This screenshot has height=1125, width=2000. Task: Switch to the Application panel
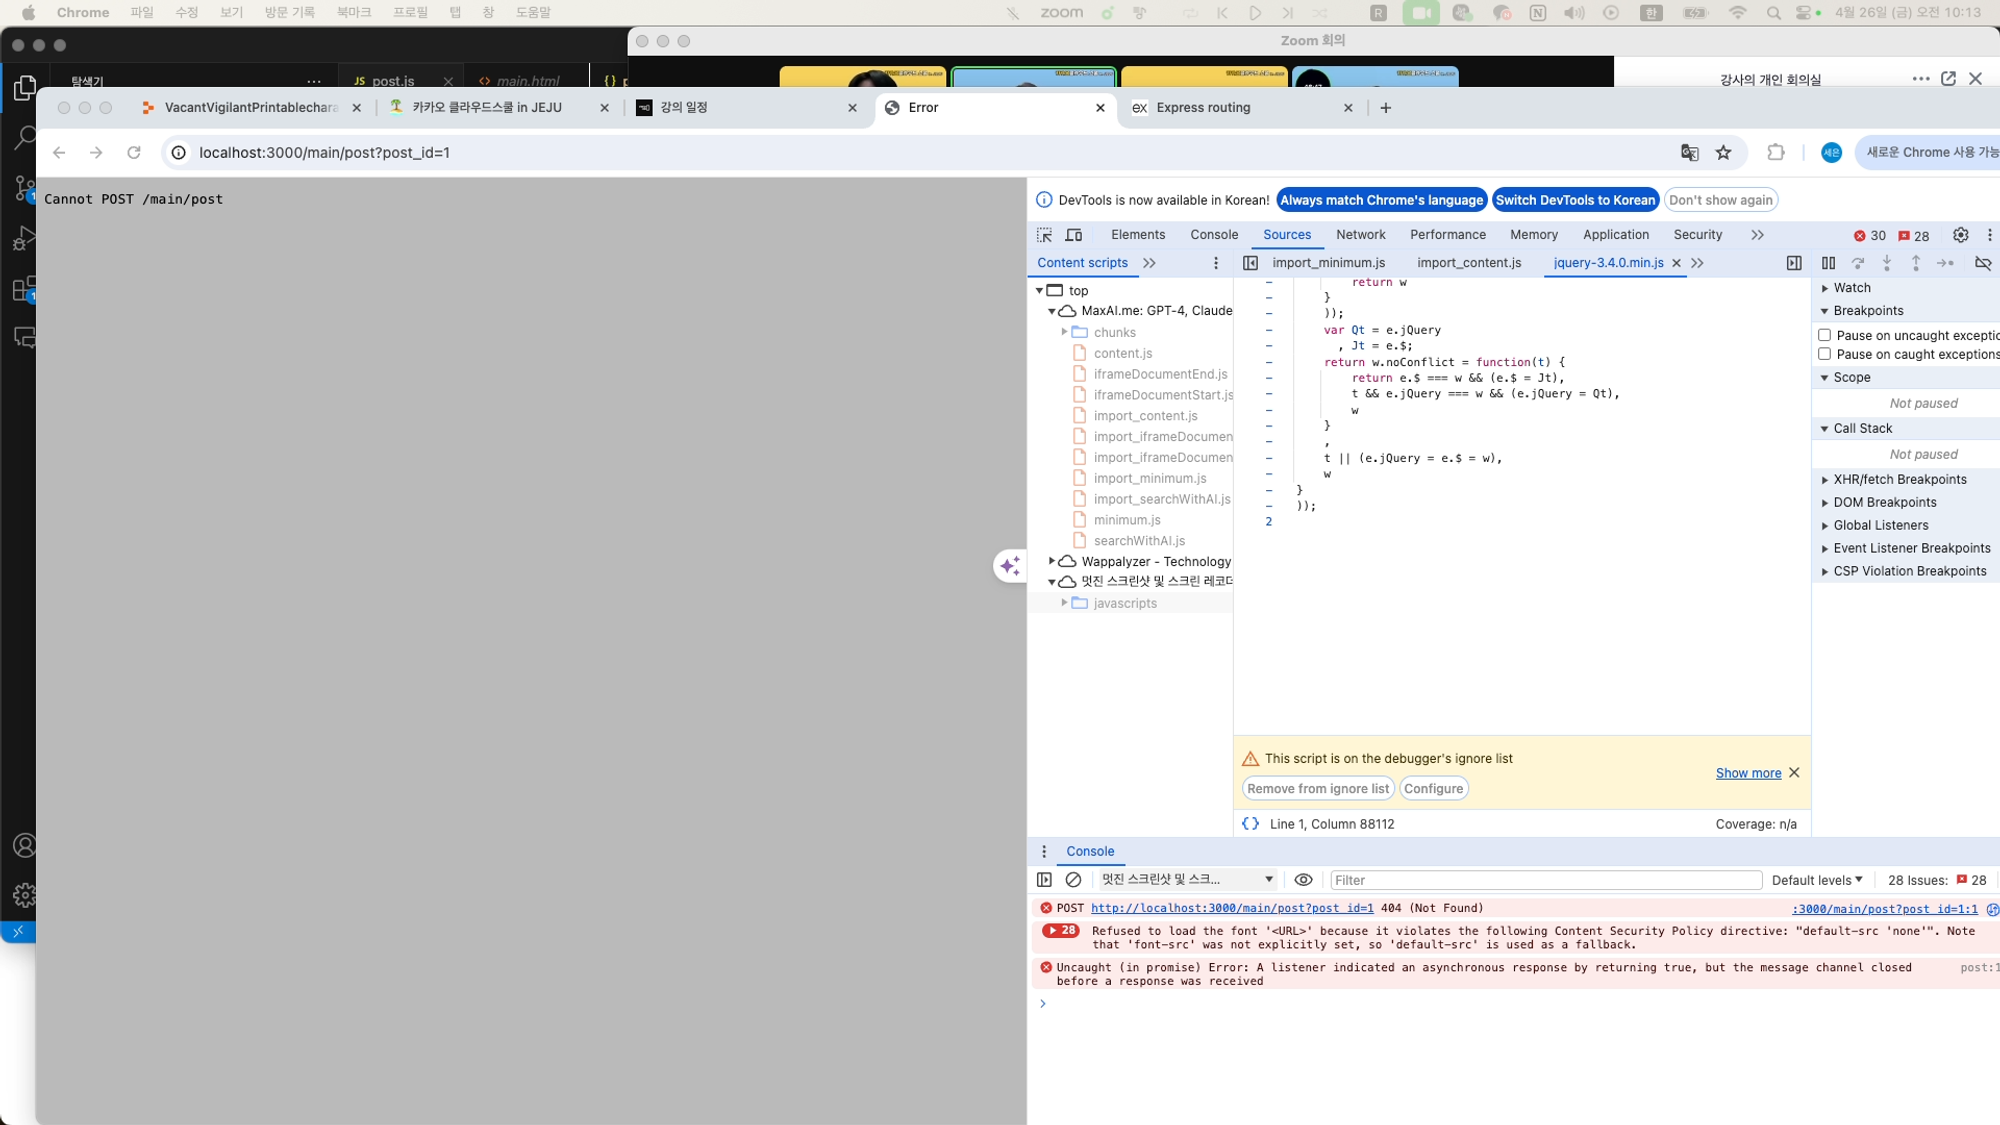point(1615,235)
